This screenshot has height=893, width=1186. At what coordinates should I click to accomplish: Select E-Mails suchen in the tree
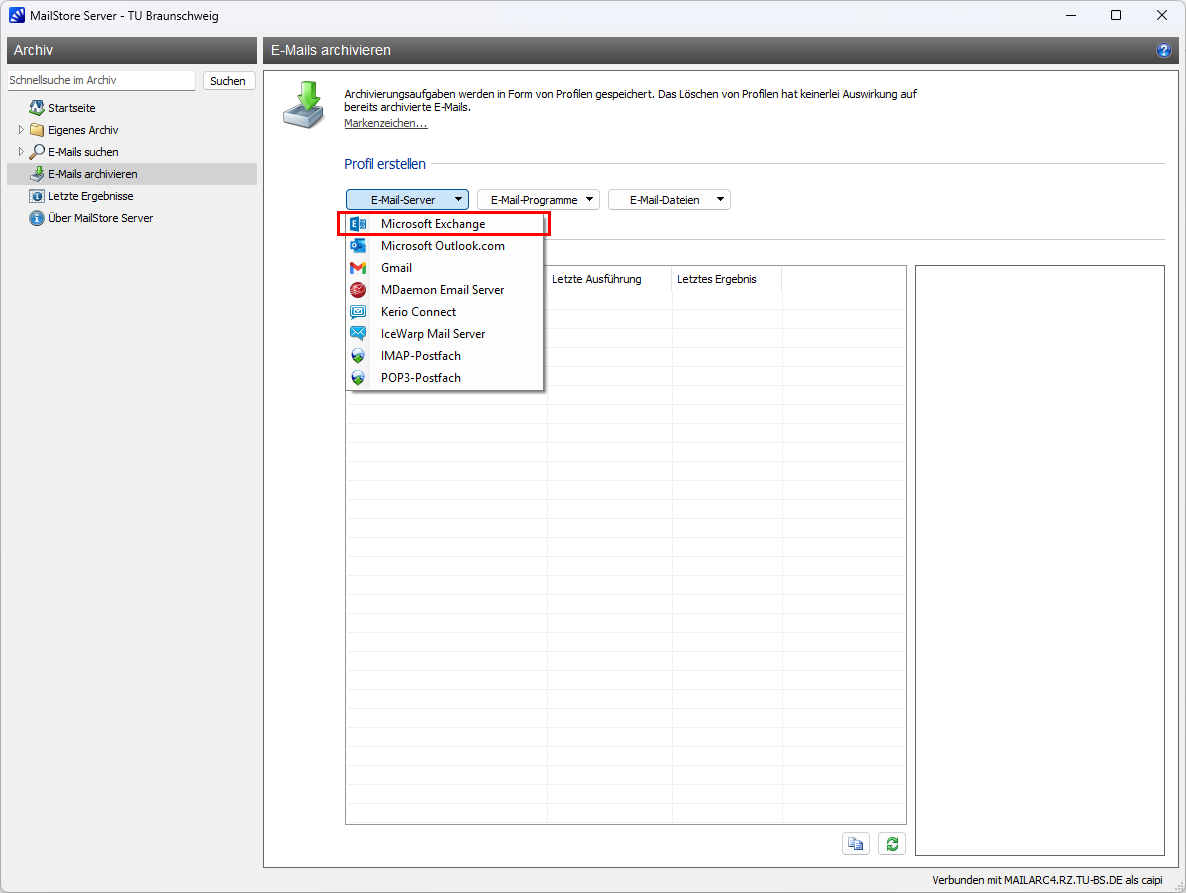[x=83, y=152]
